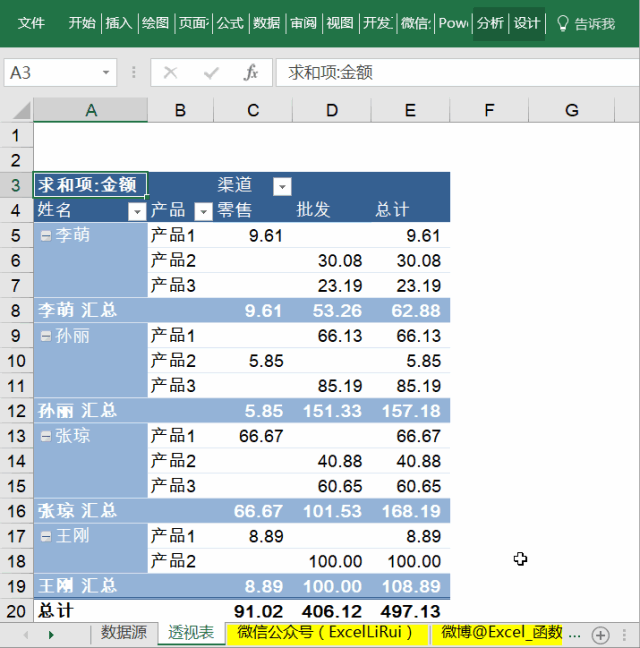This screenshot has width=640, height=648.
Task: Click the Enter checkmark in formula bar
Action: pos(211,73)
